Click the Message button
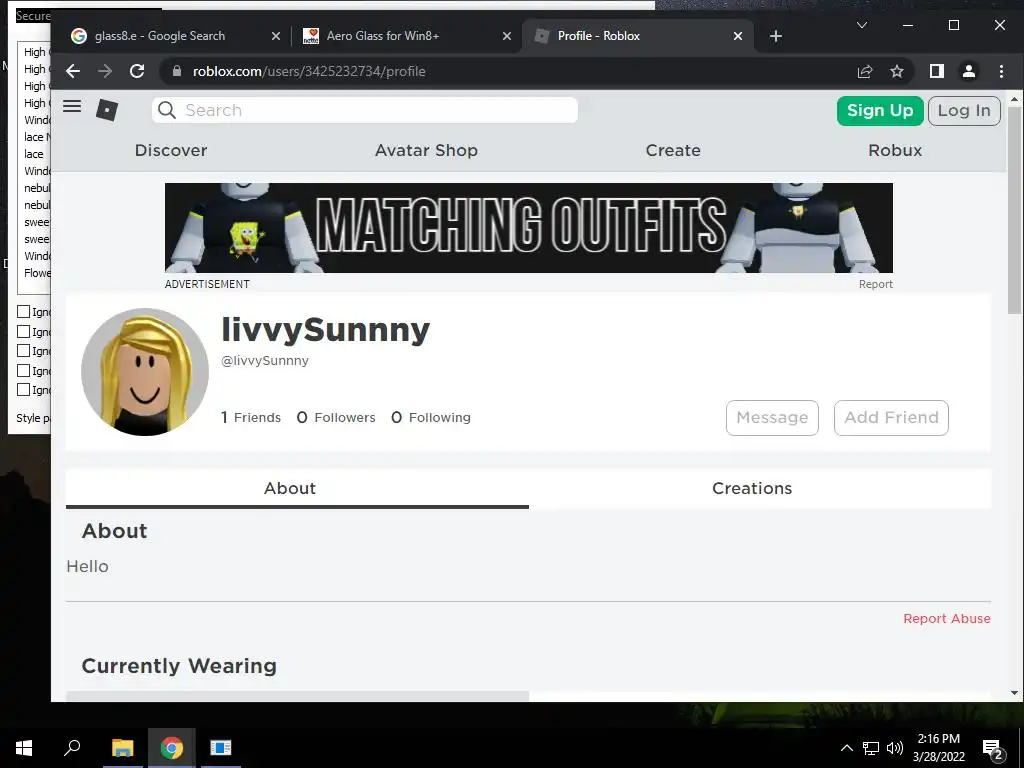 click(772, 417)
